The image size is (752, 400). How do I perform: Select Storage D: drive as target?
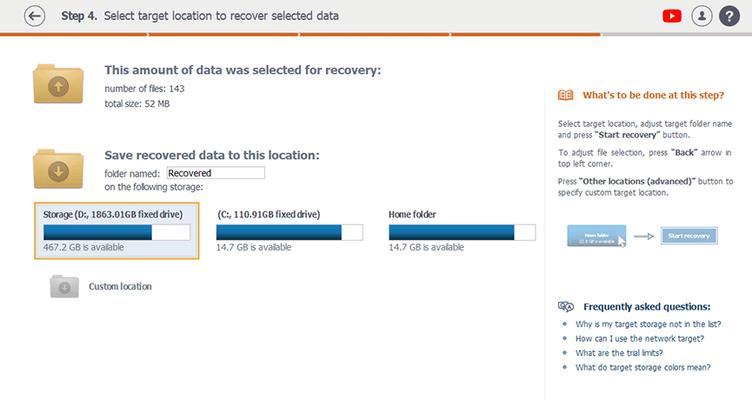117,231
